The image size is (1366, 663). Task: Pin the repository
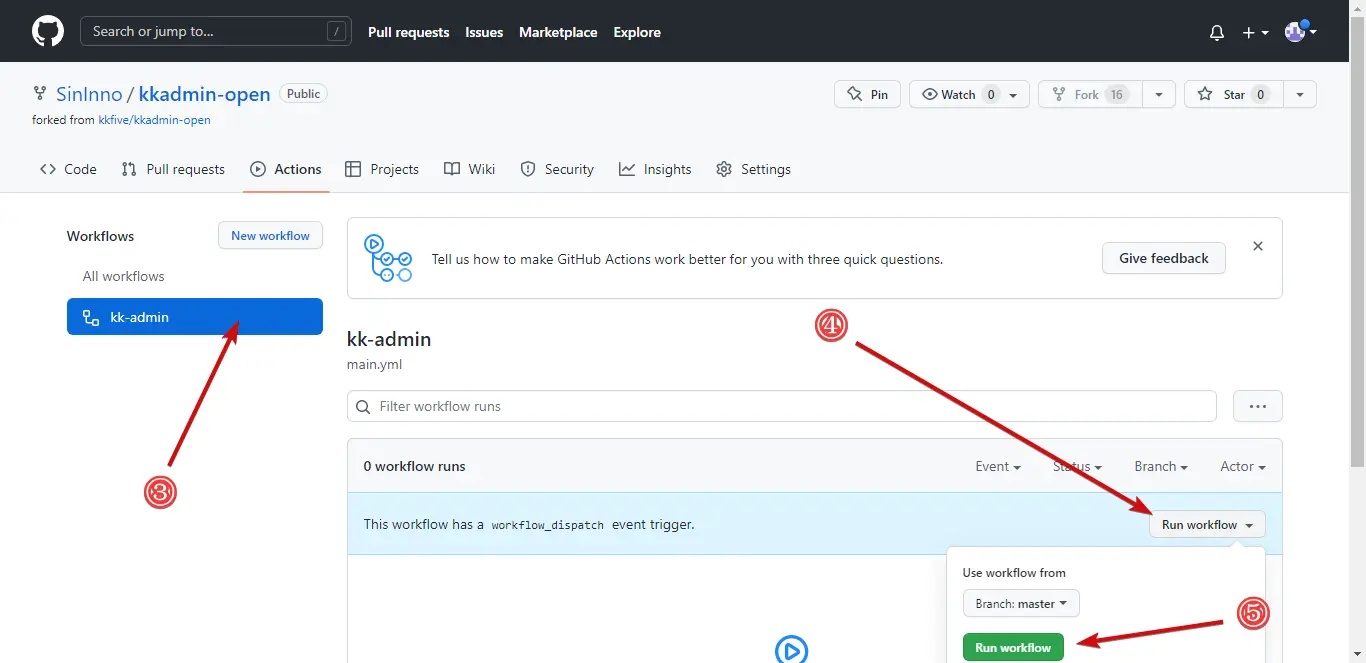click(867, 94)
